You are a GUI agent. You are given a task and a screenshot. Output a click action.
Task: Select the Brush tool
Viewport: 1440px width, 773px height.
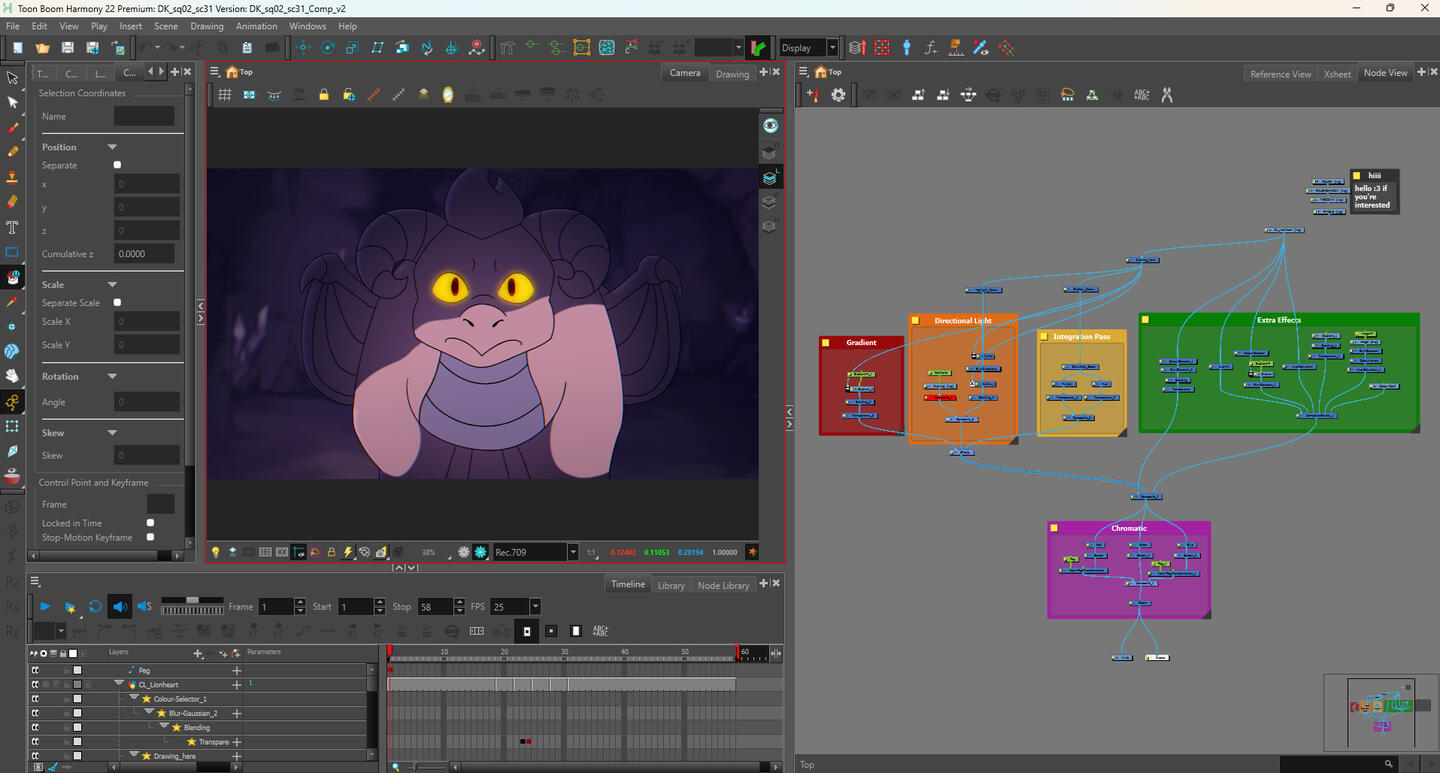click(12, 127)
